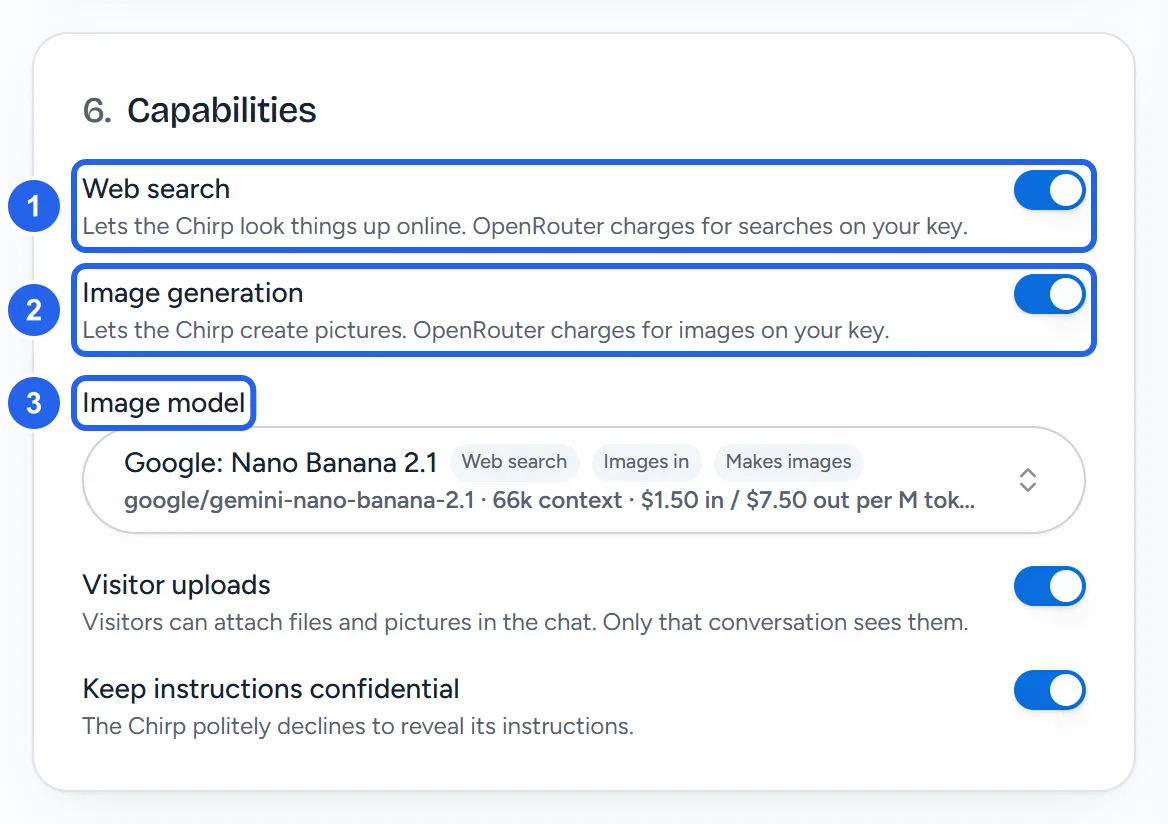Click the 'Image model' label
This screenshot has width=1168, height=824.
(163, 403)
